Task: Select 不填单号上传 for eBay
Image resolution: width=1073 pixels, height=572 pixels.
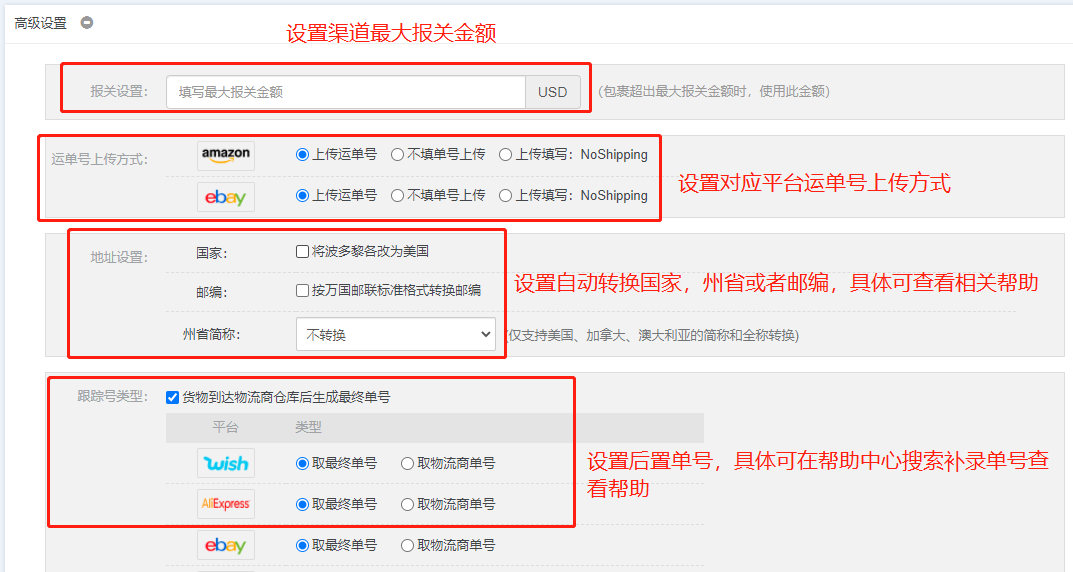Action: coord(398,196)
